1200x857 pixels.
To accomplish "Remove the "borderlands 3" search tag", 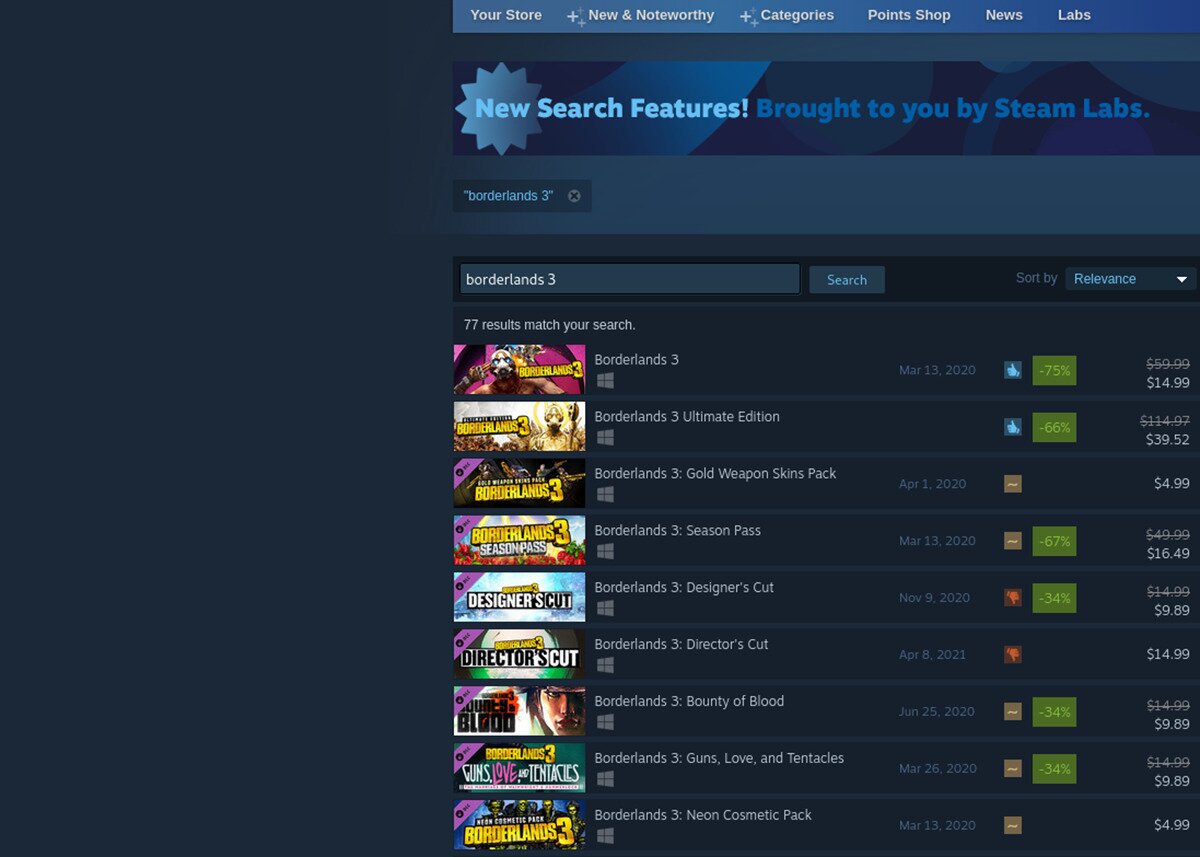I will point(574,196).
